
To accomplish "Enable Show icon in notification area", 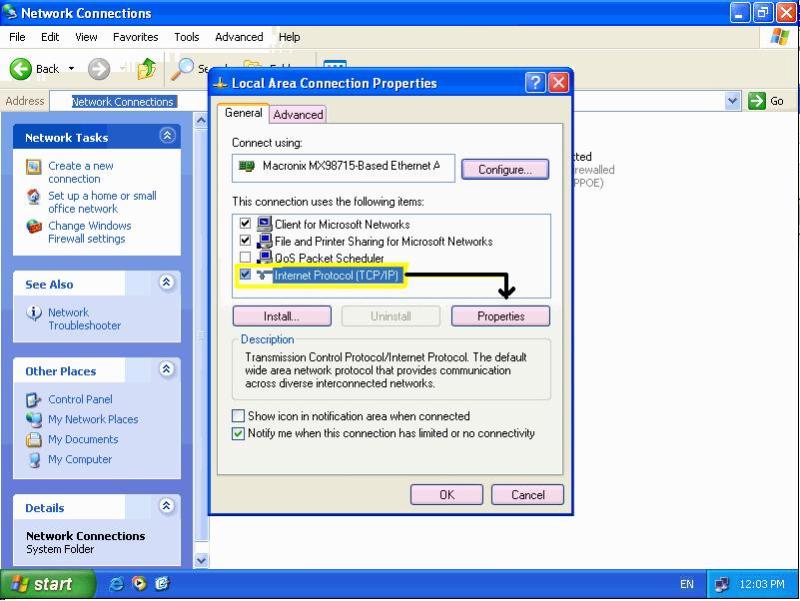I will coord(238,416).
